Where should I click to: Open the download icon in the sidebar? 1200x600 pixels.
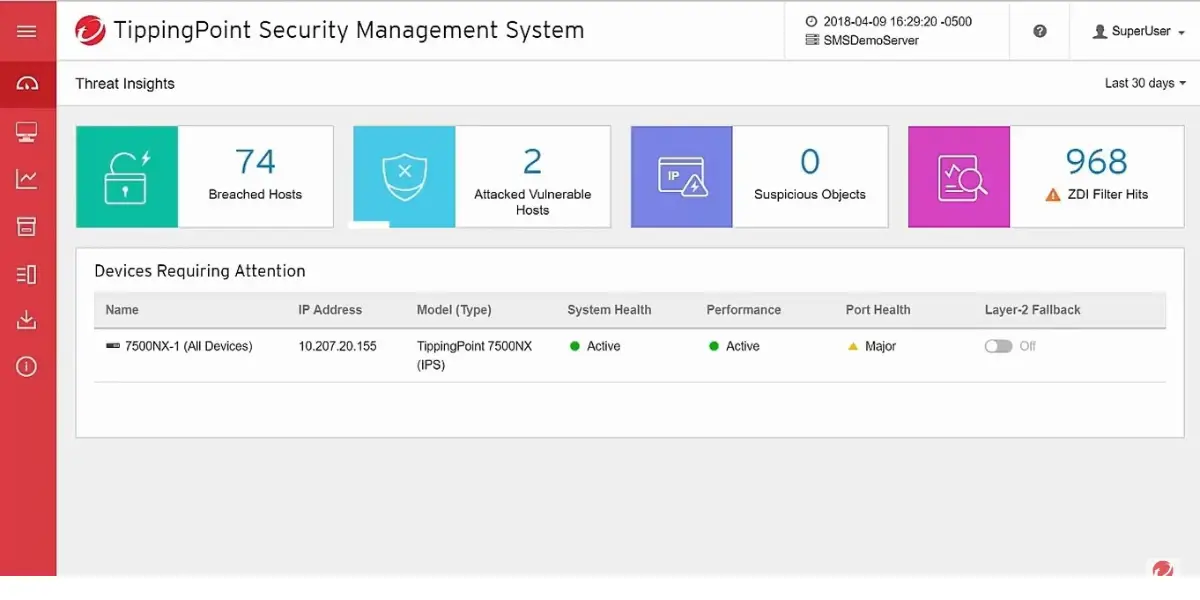pos(27,320)
